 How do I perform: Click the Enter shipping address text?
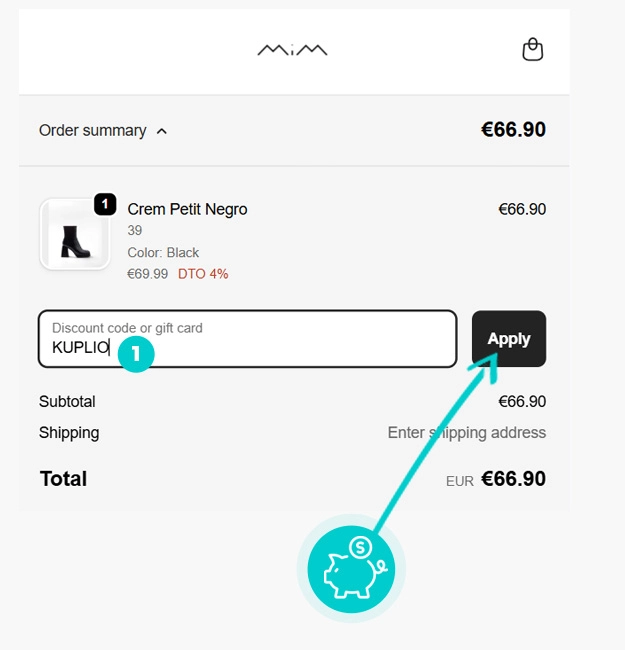(x=466, y=432)
